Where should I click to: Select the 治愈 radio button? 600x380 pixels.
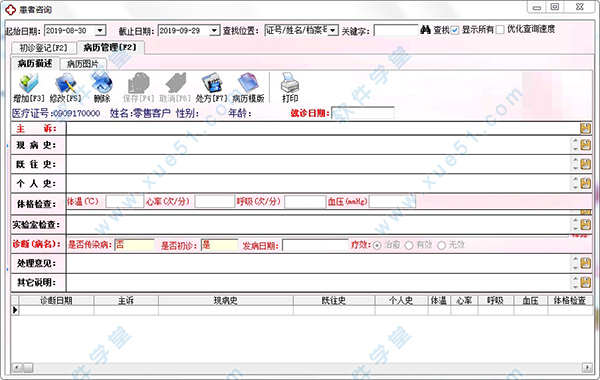point(377,245)
